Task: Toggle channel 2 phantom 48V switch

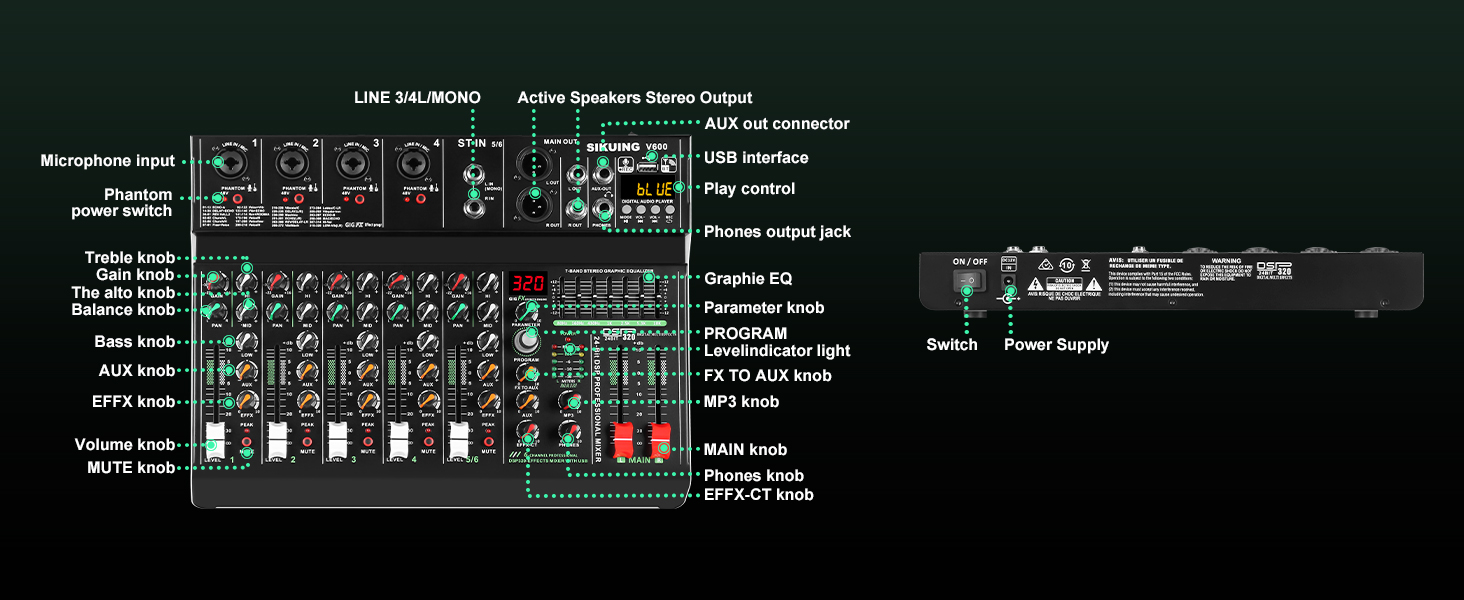Action: pyautogui.click(x=300, y=198)
